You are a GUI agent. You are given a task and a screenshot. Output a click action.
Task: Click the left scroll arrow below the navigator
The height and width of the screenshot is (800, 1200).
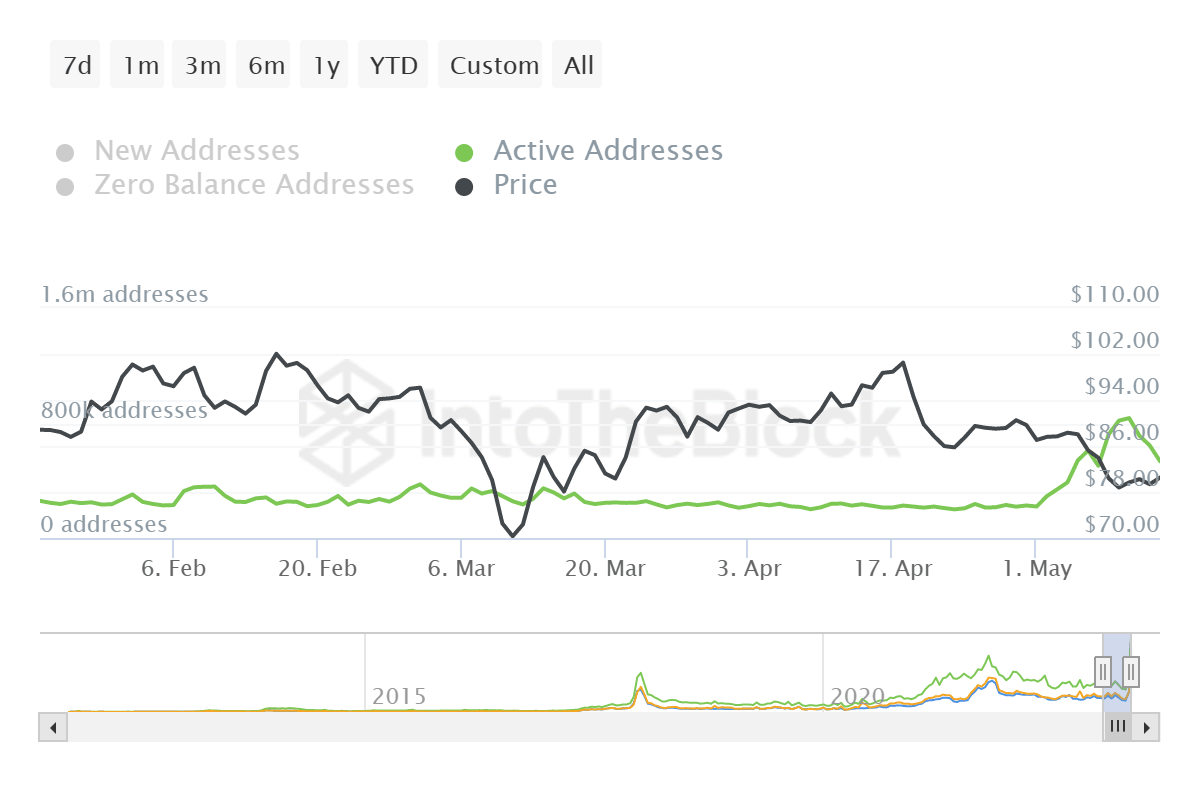coord(52,727)
